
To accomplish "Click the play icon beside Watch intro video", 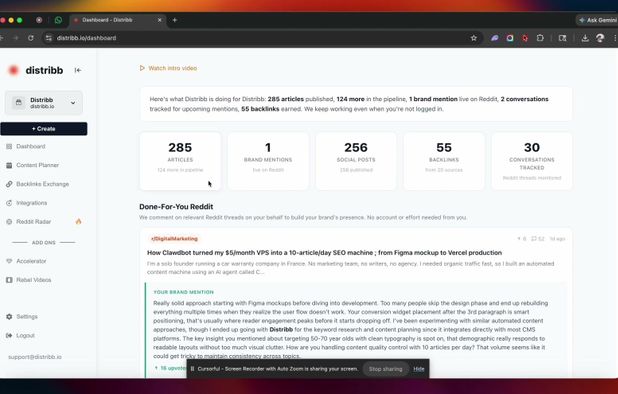I will click(142, 68).
